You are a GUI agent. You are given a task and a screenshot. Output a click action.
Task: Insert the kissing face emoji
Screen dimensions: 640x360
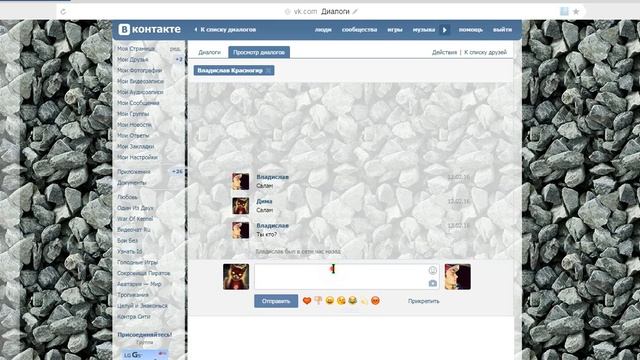[x=341, y=301]
